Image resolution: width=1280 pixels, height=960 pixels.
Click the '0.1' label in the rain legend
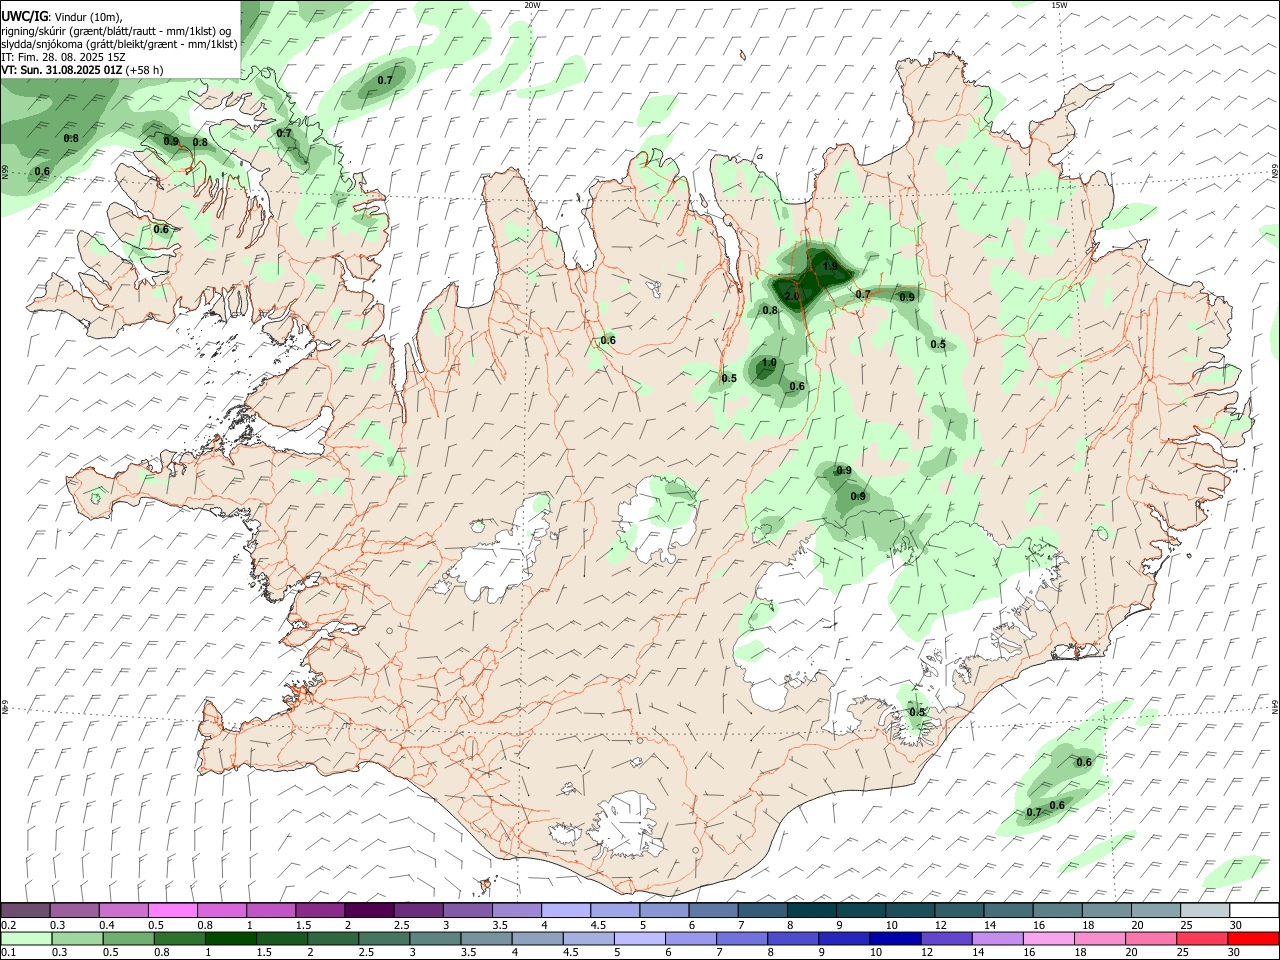click(8, 952)
